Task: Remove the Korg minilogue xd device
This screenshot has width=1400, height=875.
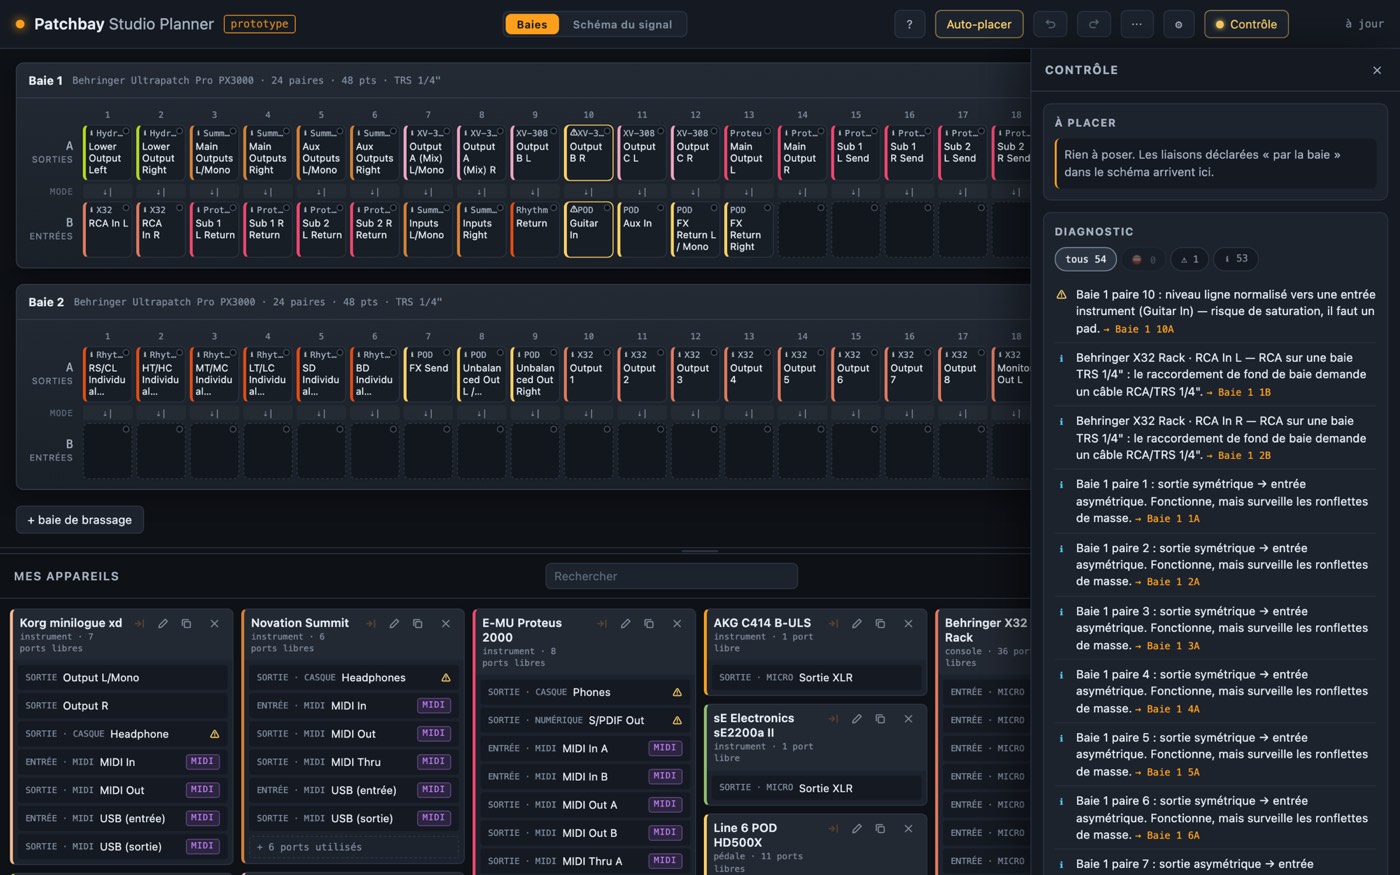Action: pyautogui.click(x=214, y=623)
